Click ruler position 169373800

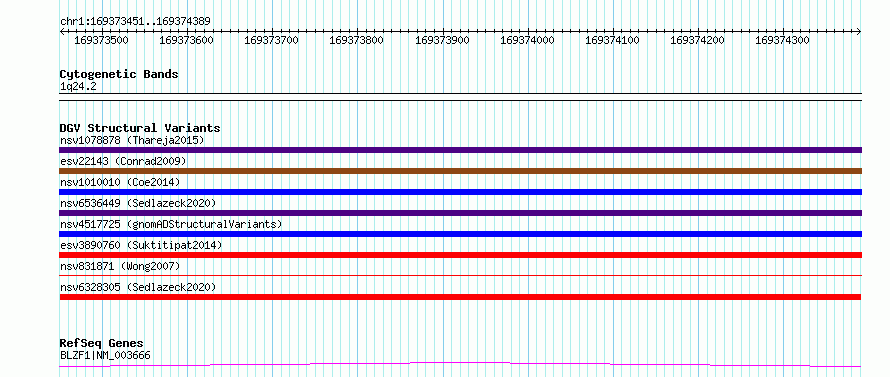(x=356, y=40)
